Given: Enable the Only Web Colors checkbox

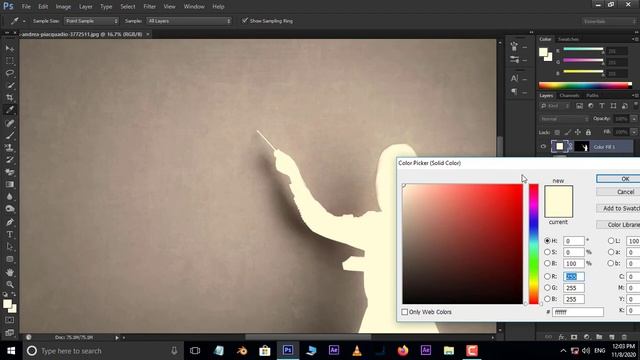Looking at the screenshot, I should tap(404, 312).
